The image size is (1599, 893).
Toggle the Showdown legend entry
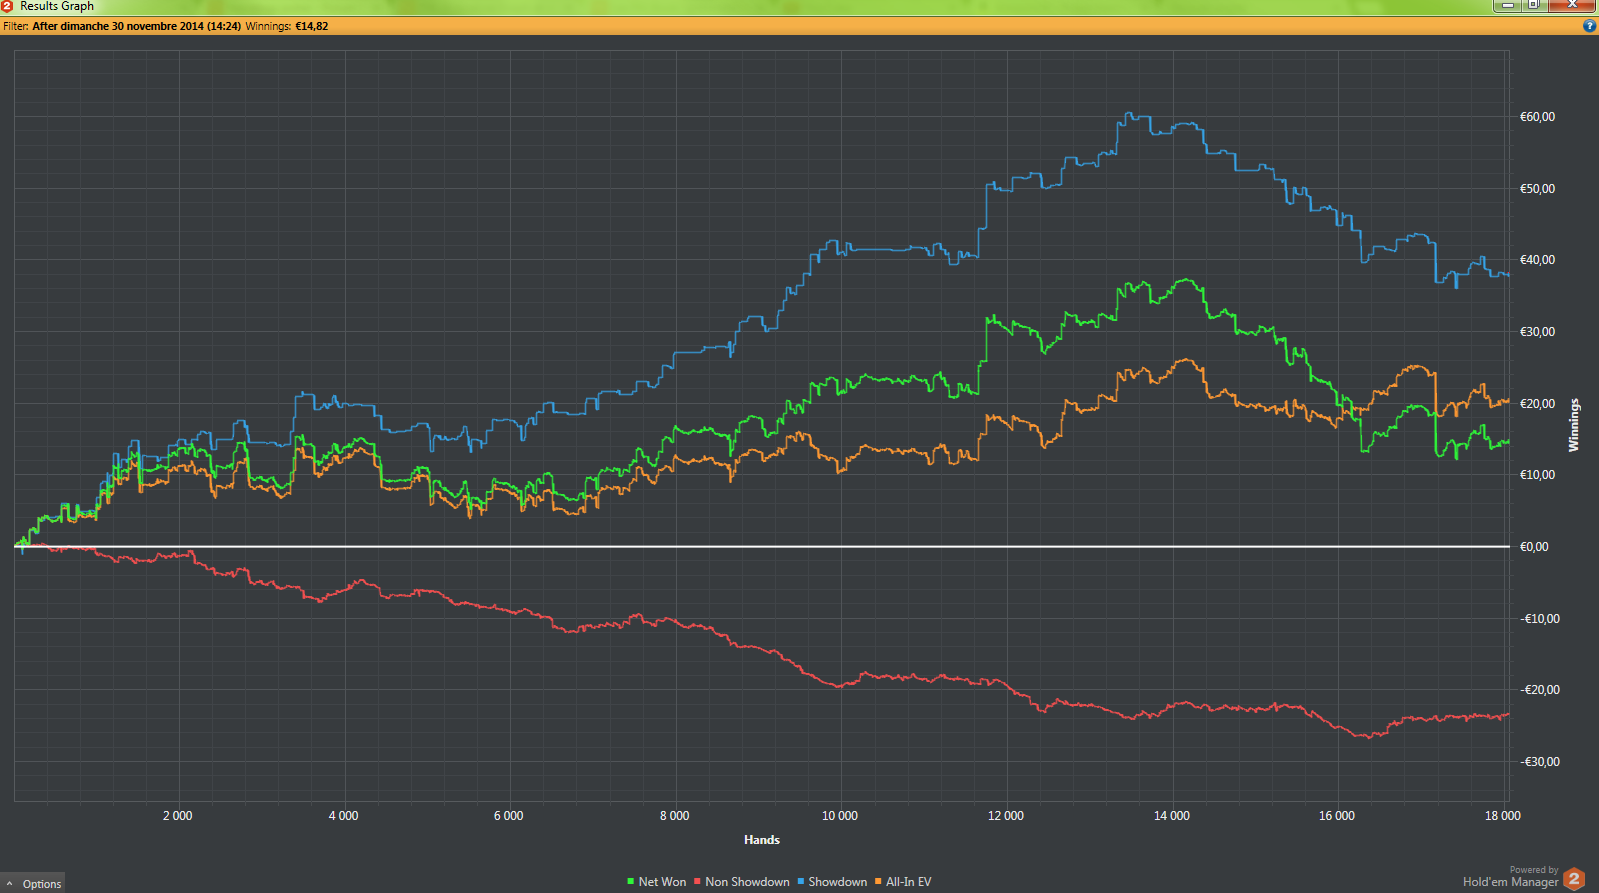point(832,882)
